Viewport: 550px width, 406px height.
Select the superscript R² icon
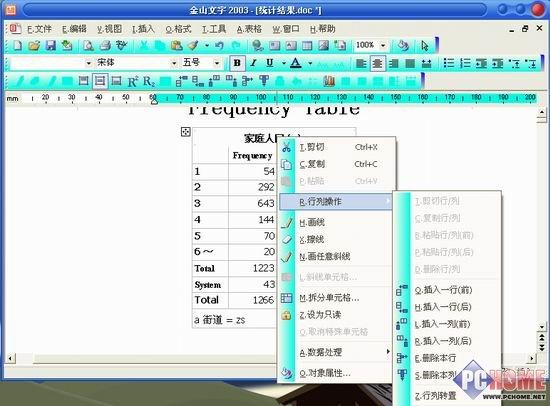[133, 81]
